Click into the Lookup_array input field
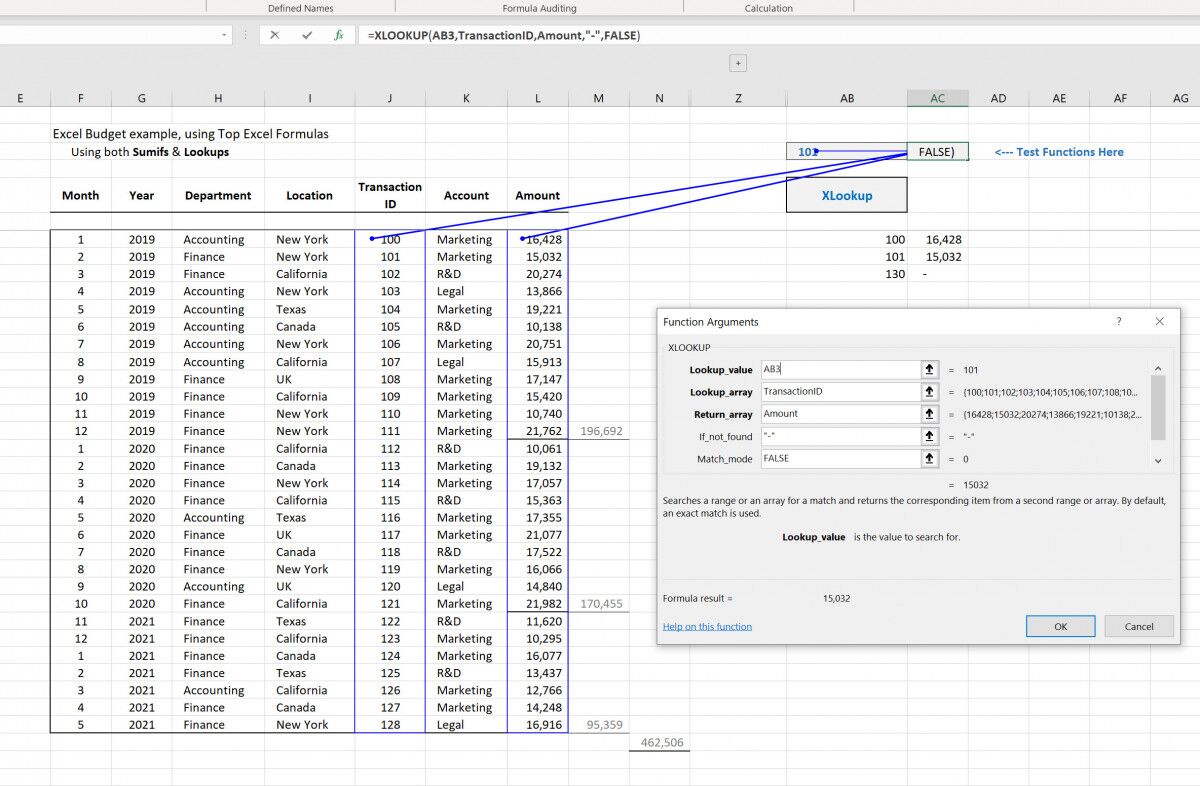This screenshot has width=1200, height=786. pyautogui.click(x=838, y=392)
